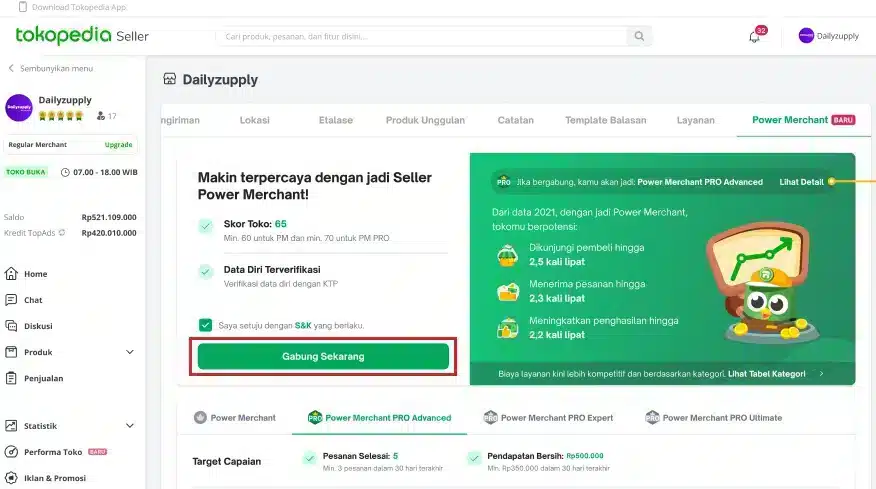Click the Gabung Sekarang button
Viewport: 876px width, 489px height.
(x=323, y=357)
